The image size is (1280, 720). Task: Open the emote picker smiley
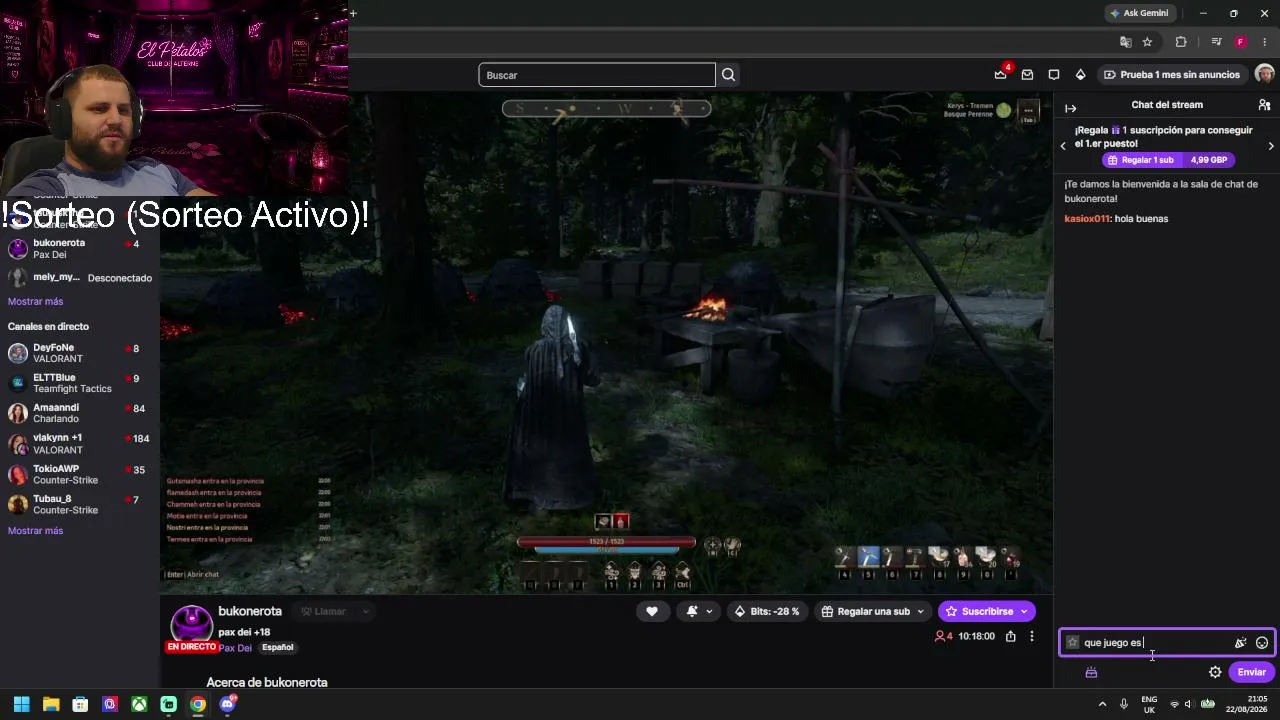pyautogui.click(x=1262, y=643)
